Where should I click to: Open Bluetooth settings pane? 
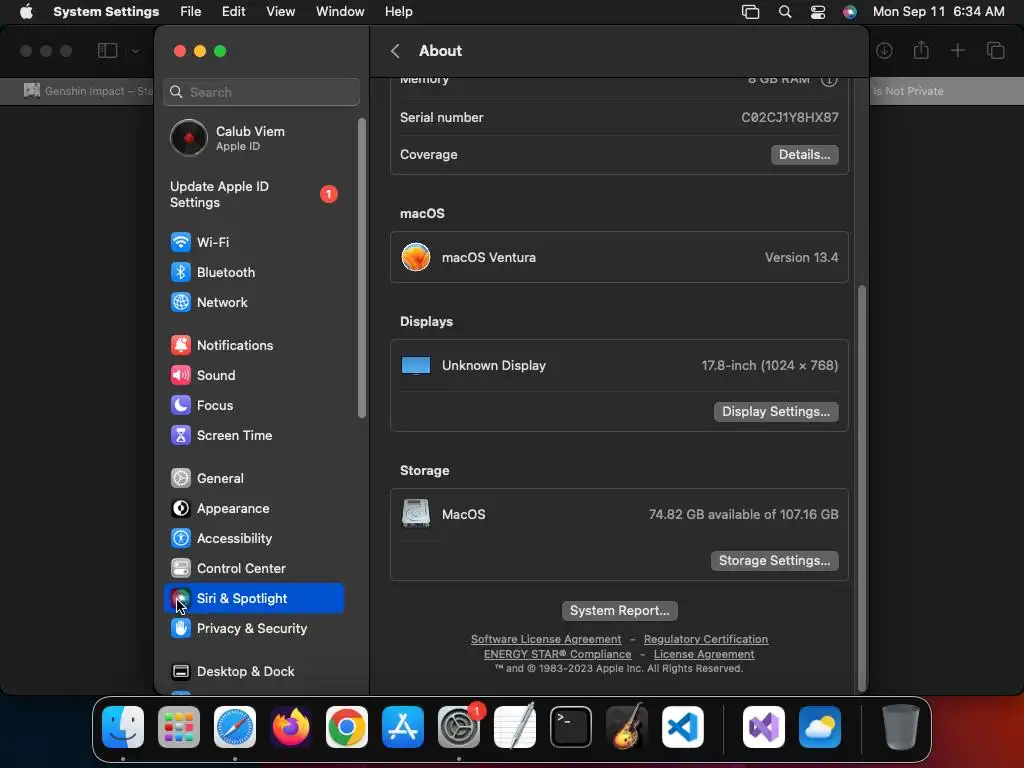point(253,272)
